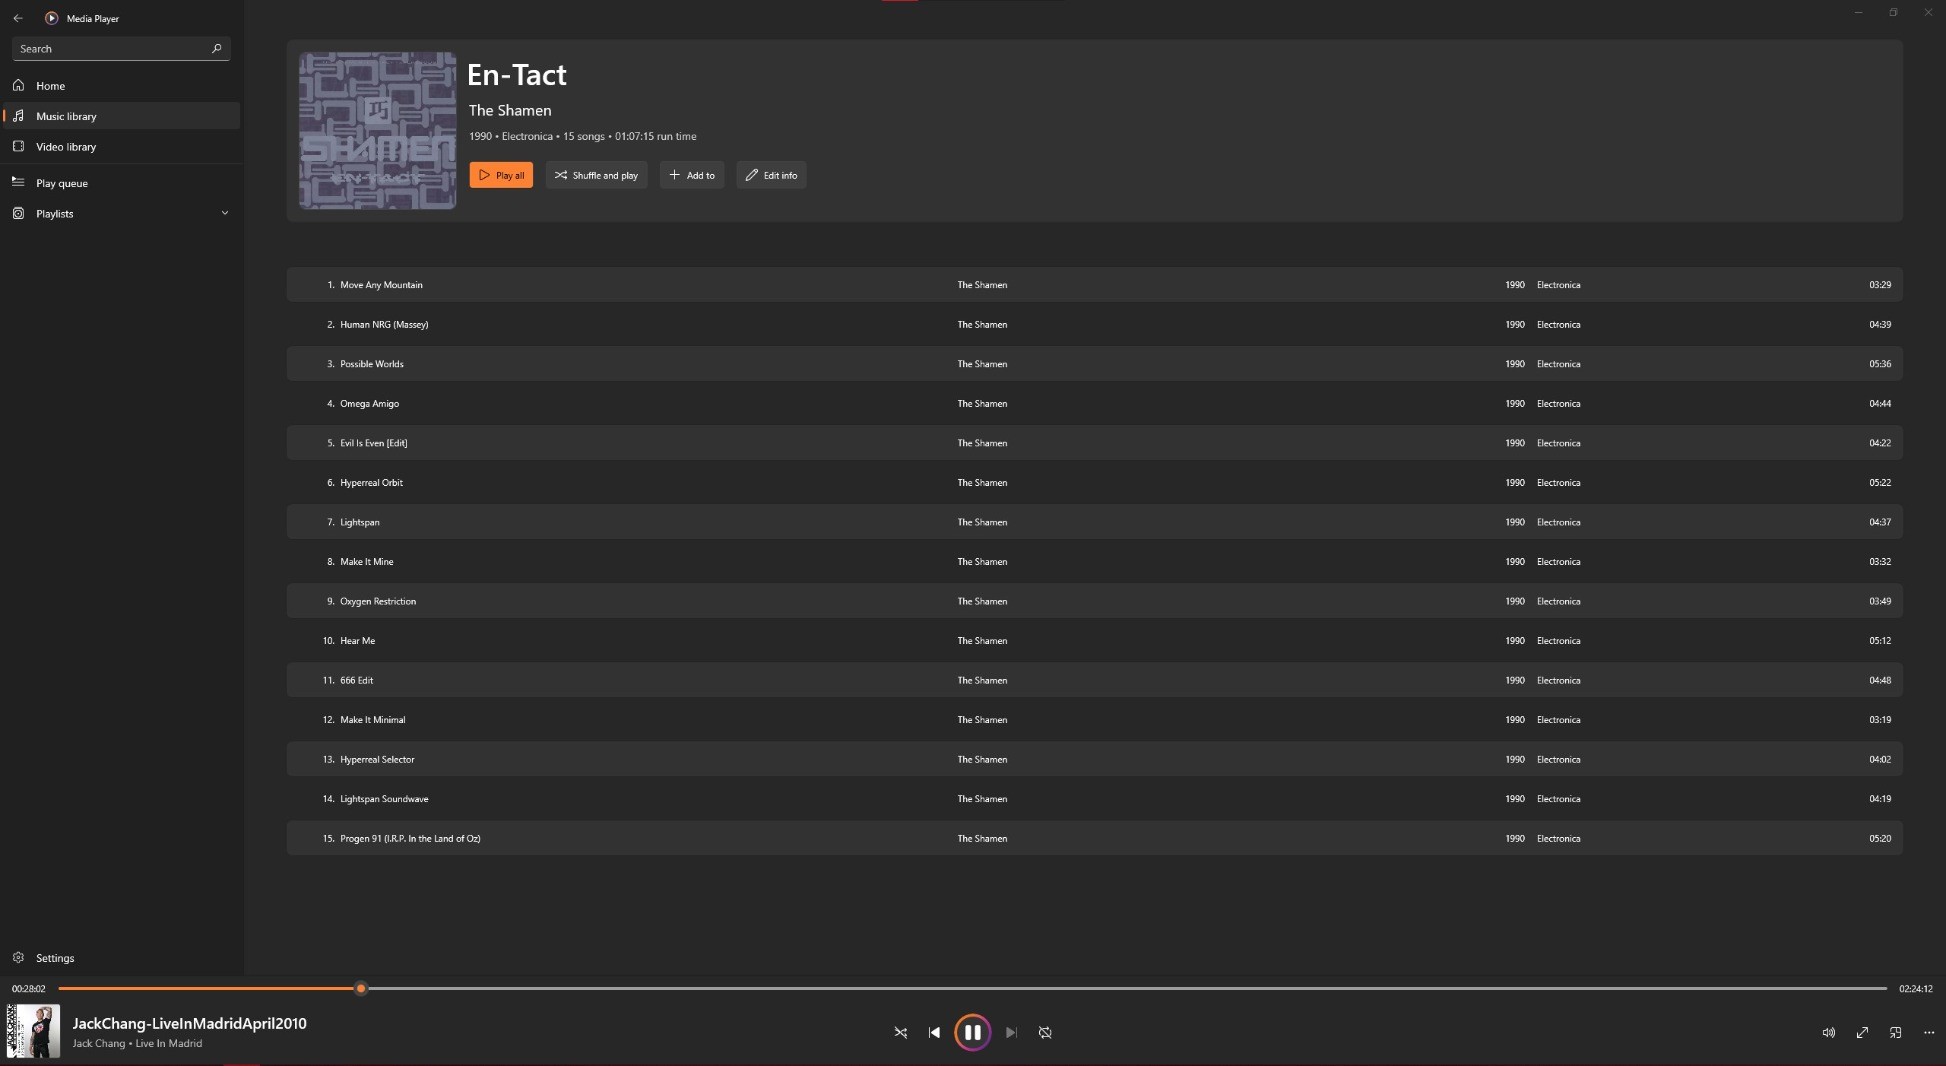The image size is (1946, 1066).
Task: Open Play queue
Action: 121,183
